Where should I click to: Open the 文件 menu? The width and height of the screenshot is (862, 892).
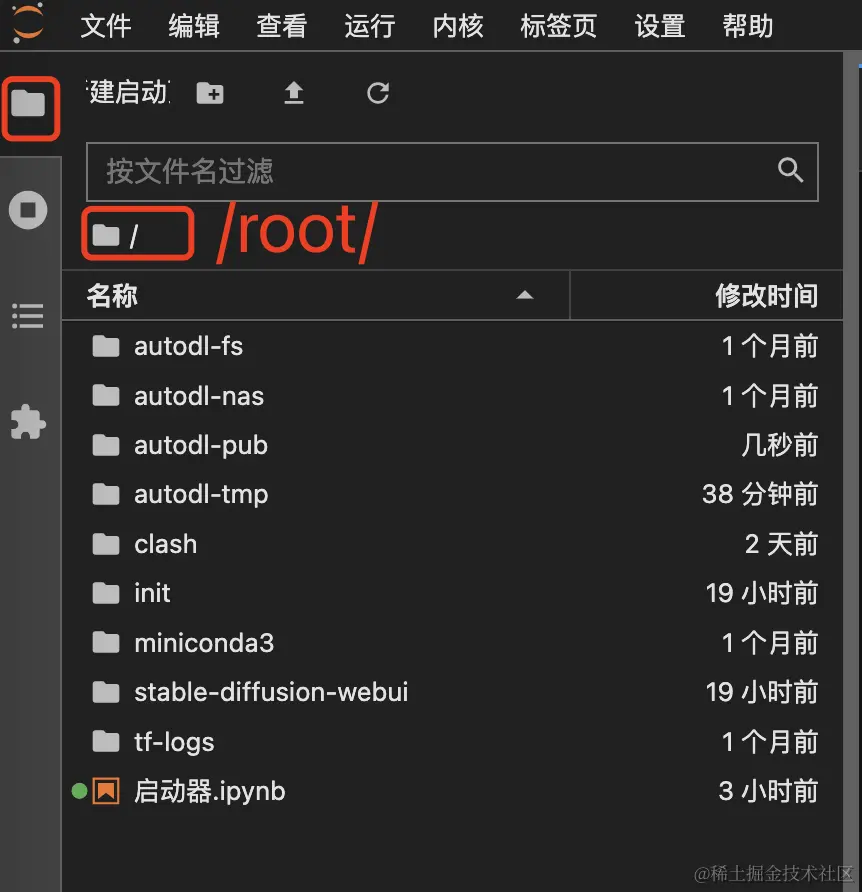(x=106, y=26)
